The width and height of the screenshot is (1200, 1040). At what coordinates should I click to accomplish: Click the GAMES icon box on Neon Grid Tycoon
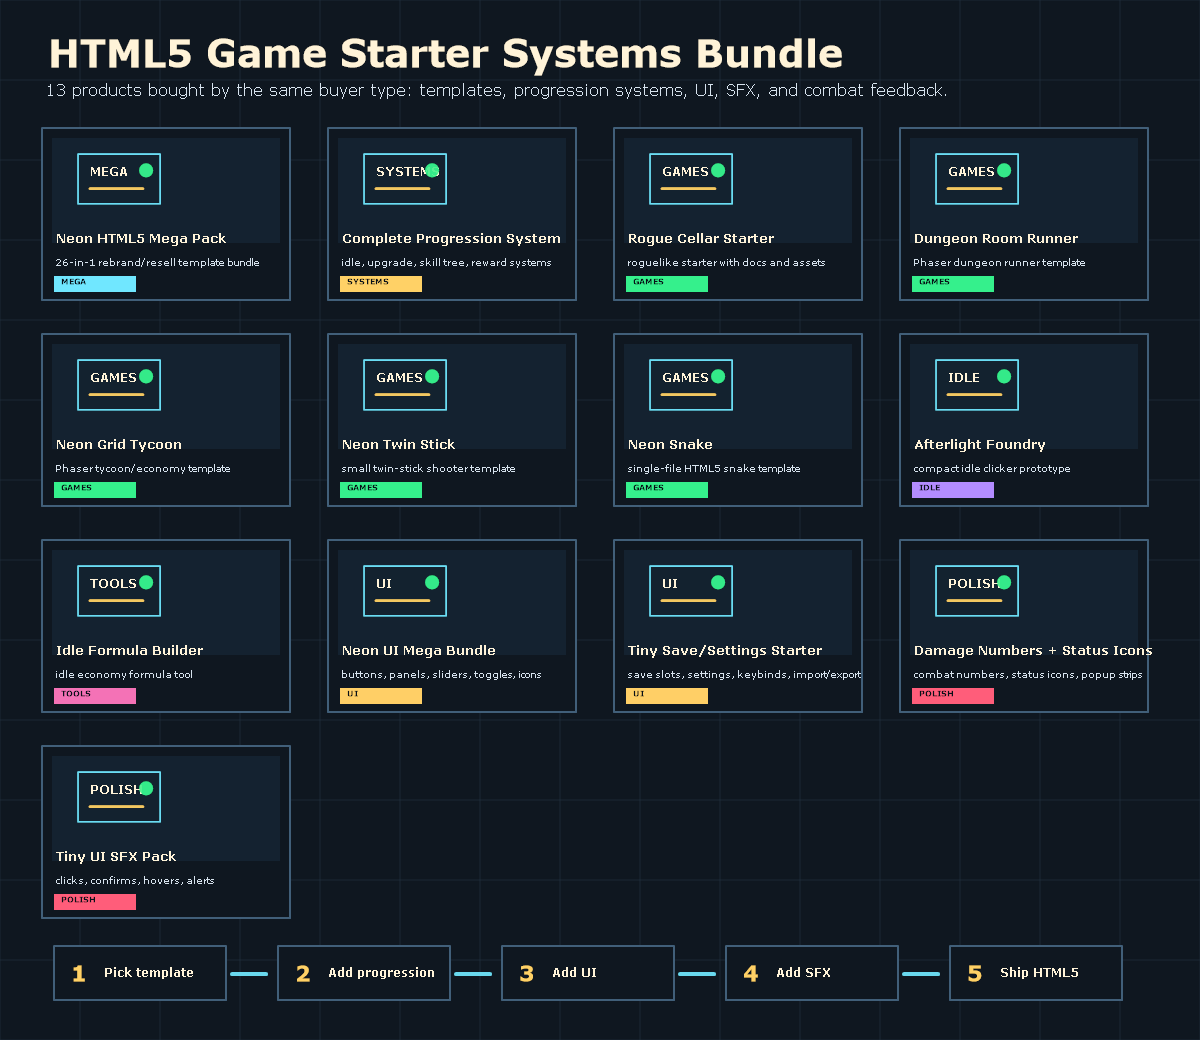[x=119, y=385]
